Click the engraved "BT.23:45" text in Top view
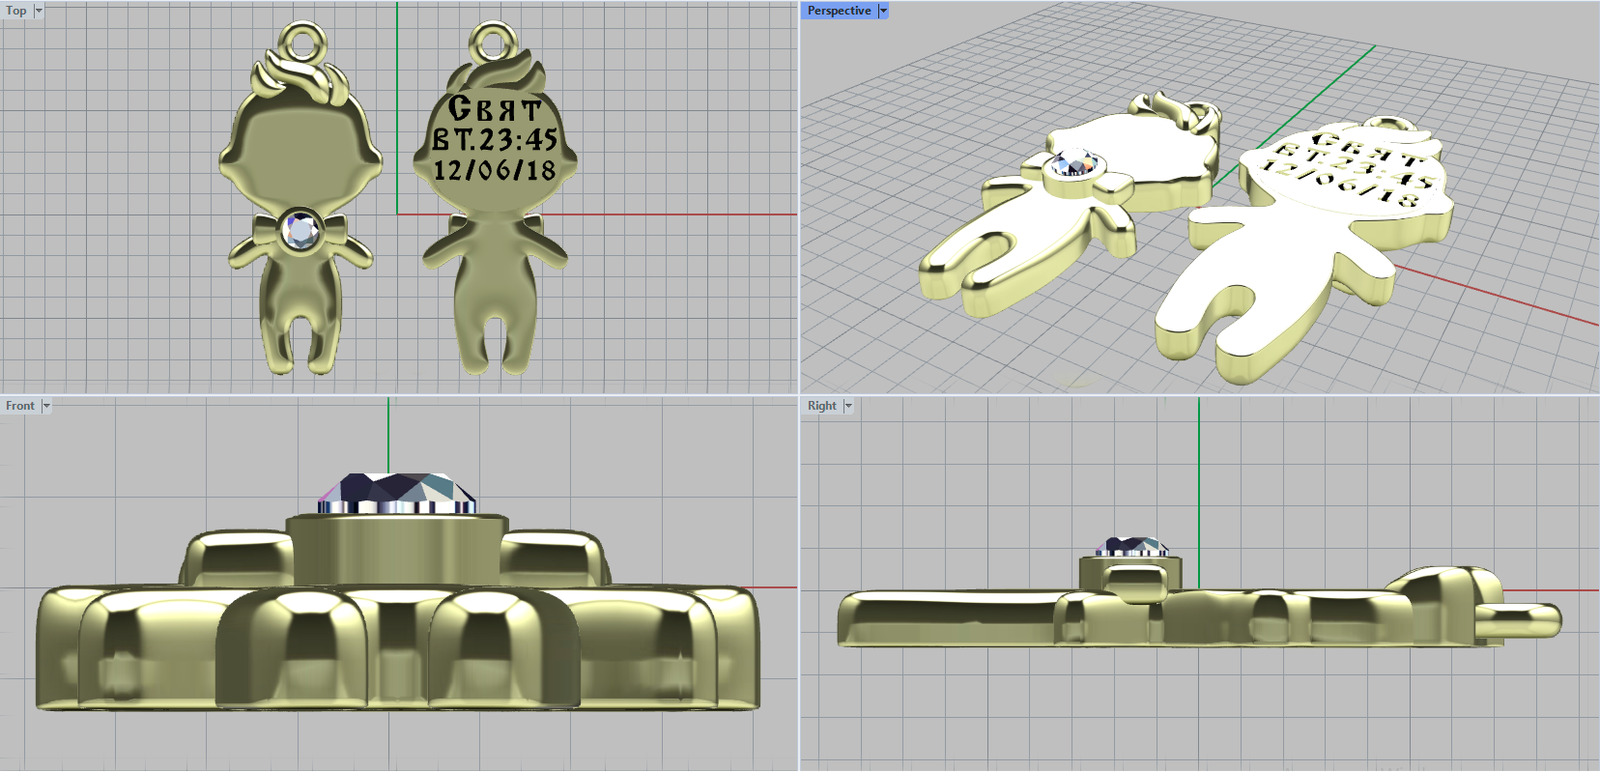The width and height of the screenshot is (1600, 772). (495, 139)
